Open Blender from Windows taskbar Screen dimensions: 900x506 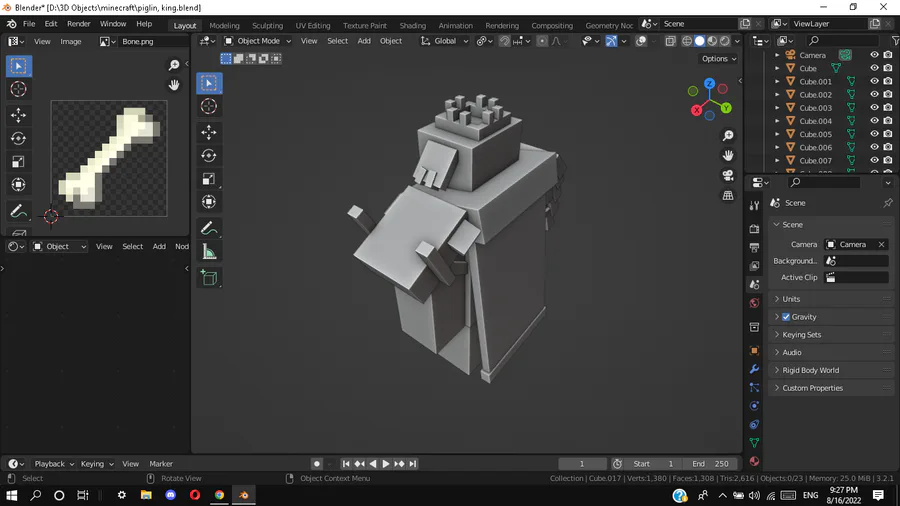click(x=244, y=495)
